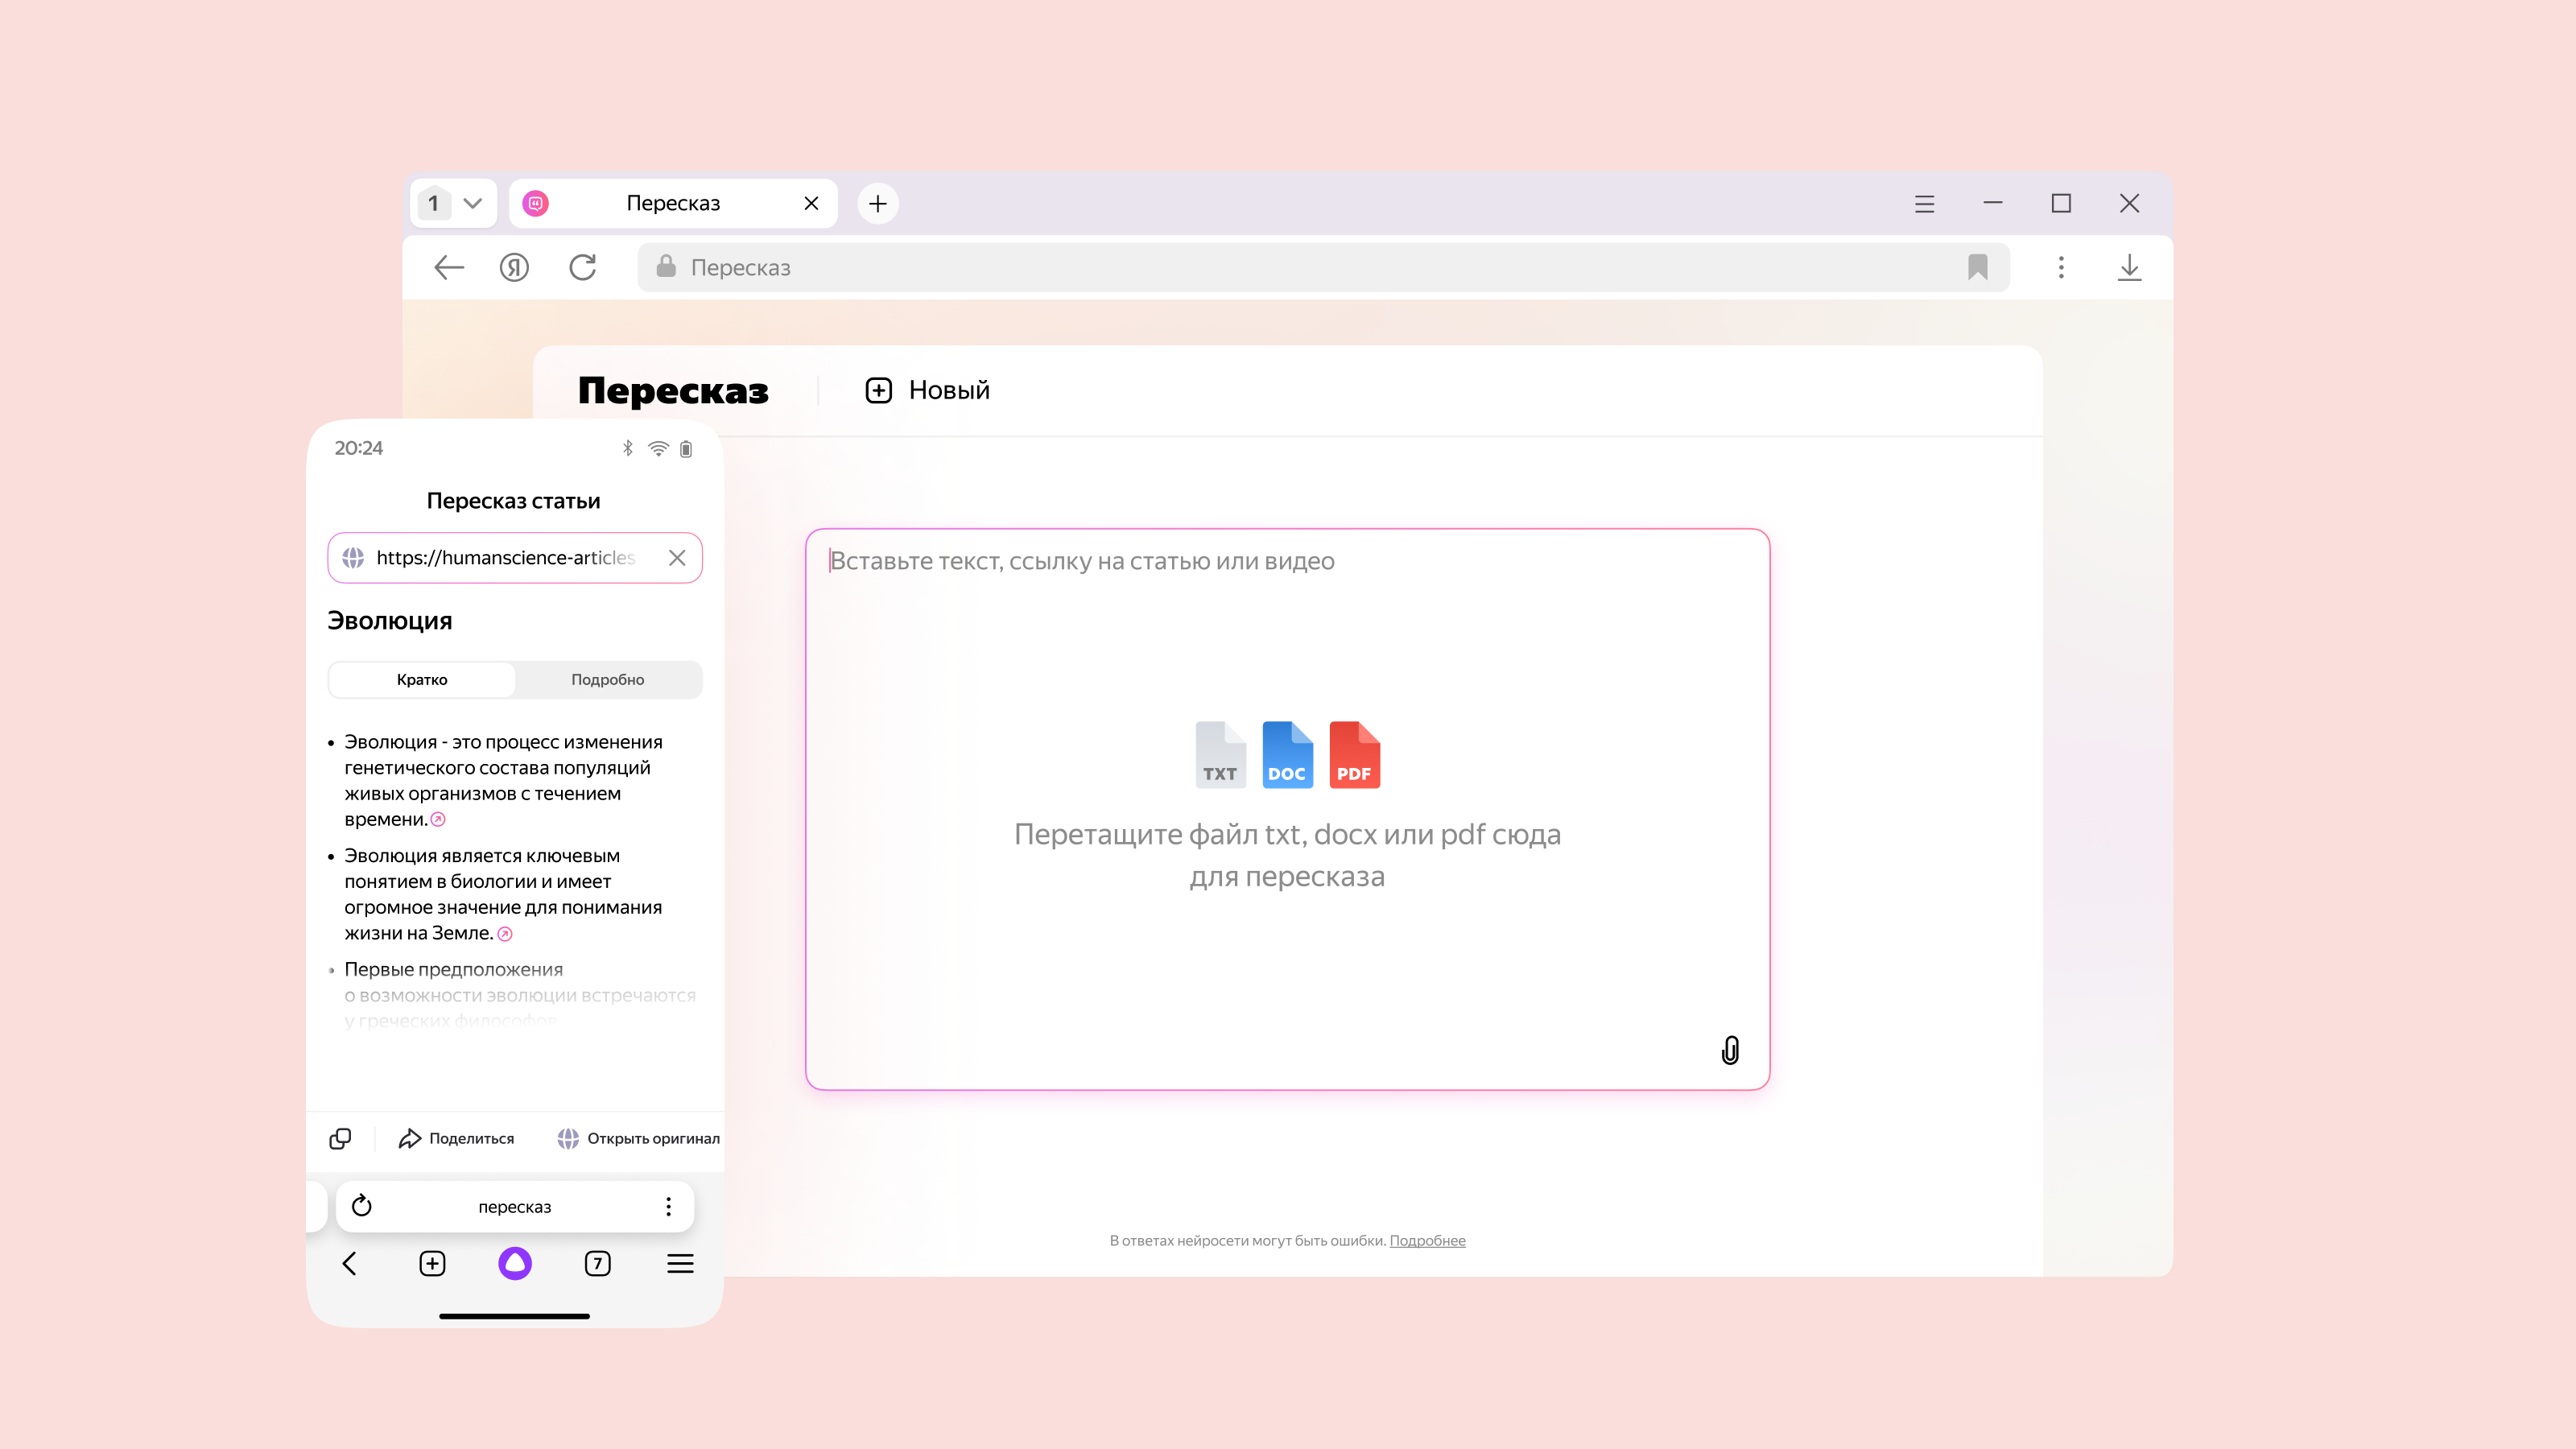Open the desktop browser downloads icon

pyautogui.click(x=2129, y=267)
